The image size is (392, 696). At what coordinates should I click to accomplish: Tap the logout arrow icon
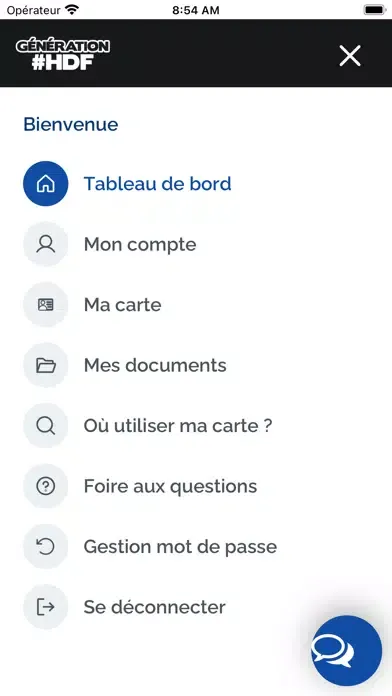pyautogui.click(x=46, y=607)
